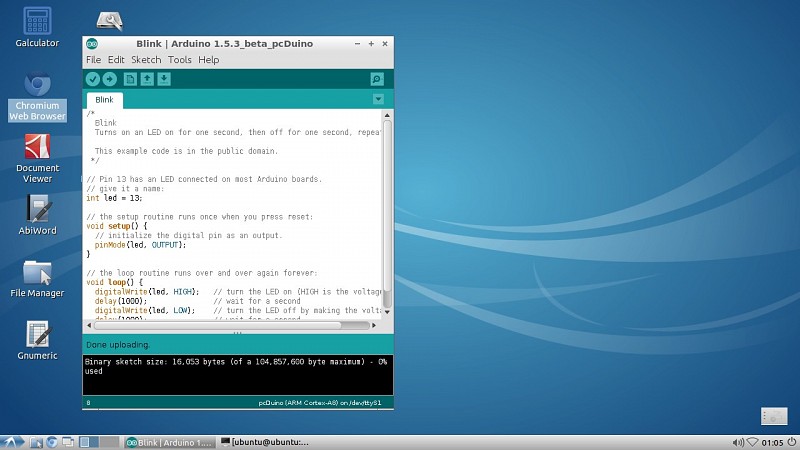The height and width of the screenshot is (450, 800).
Task: Click the 'digitalWrite(led, LOW);' line
Action: click(144, 310)
